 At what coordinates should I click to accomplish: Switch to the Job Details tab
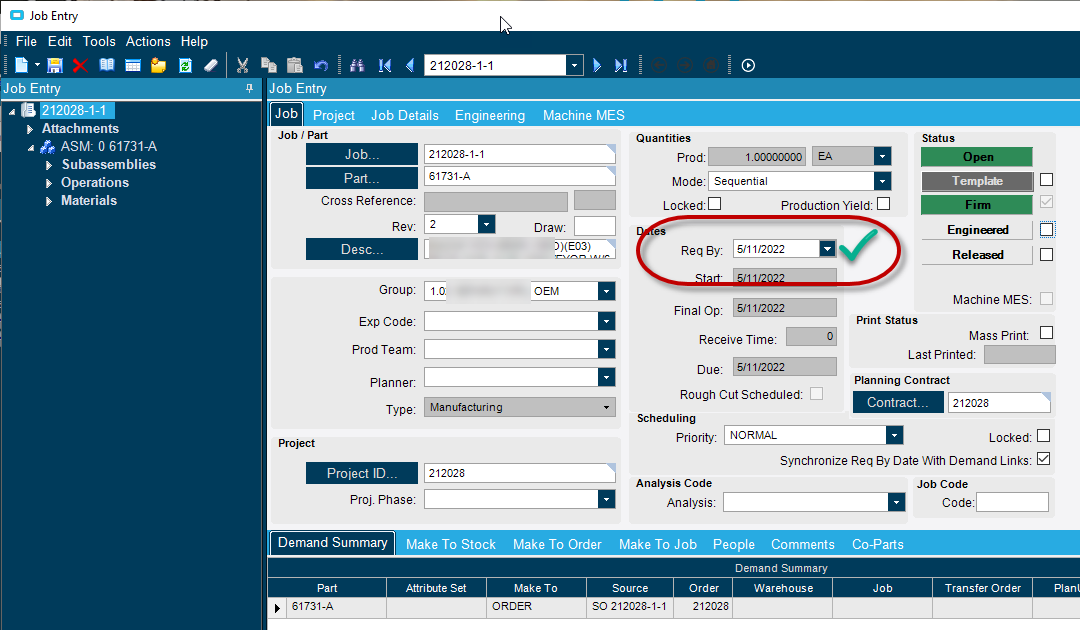[x=405, y=115]
